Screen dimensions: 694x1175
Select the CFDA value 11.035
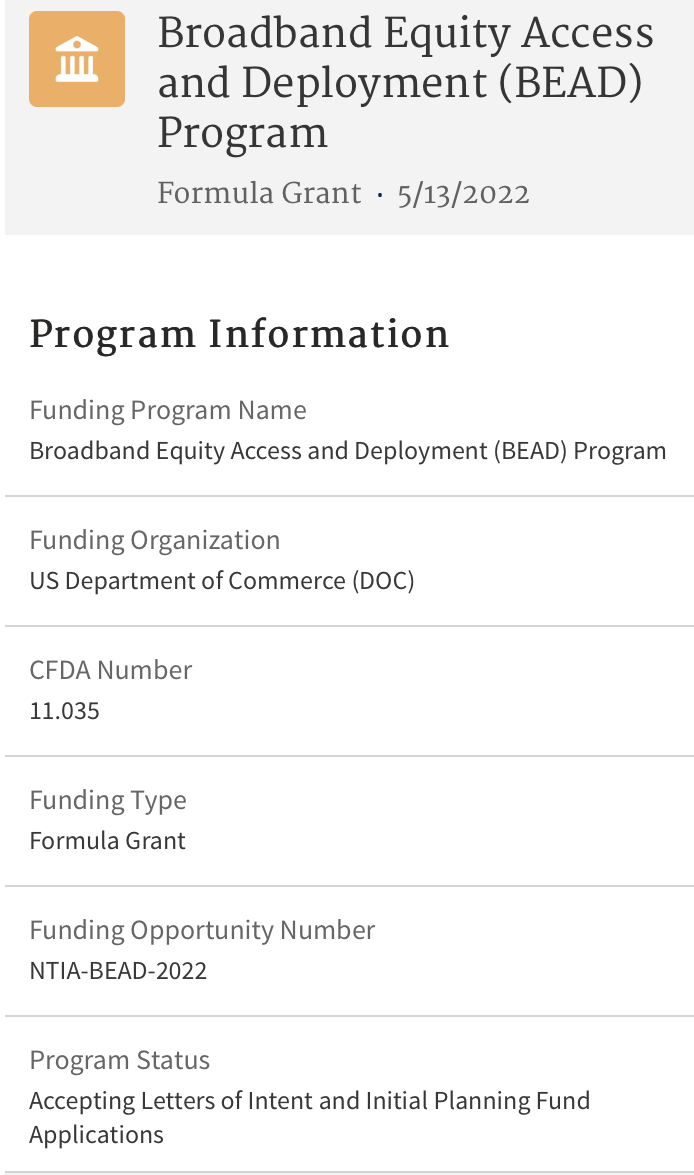65,711
